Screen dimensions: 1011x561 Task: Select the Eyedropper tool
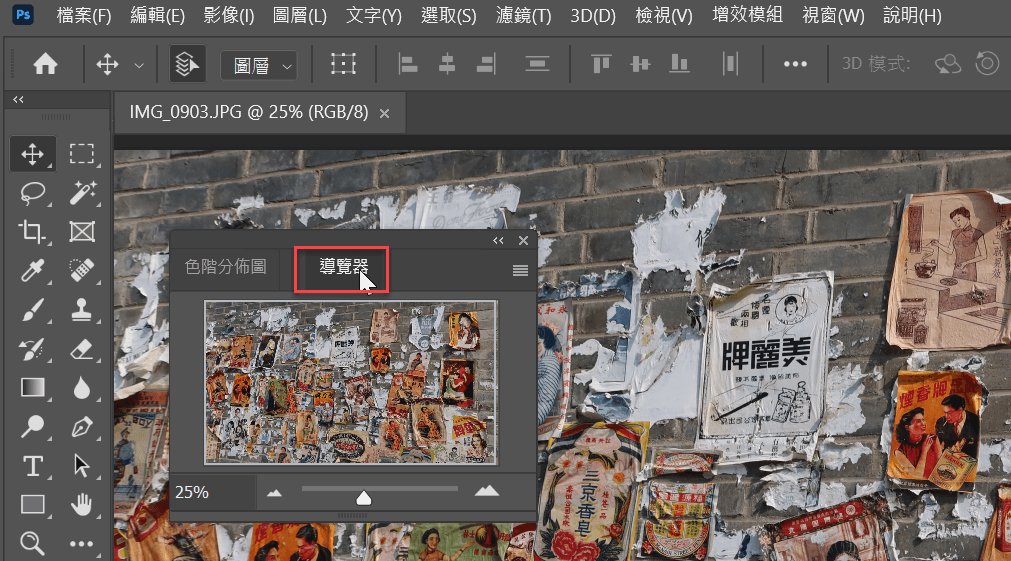(32, 271)
